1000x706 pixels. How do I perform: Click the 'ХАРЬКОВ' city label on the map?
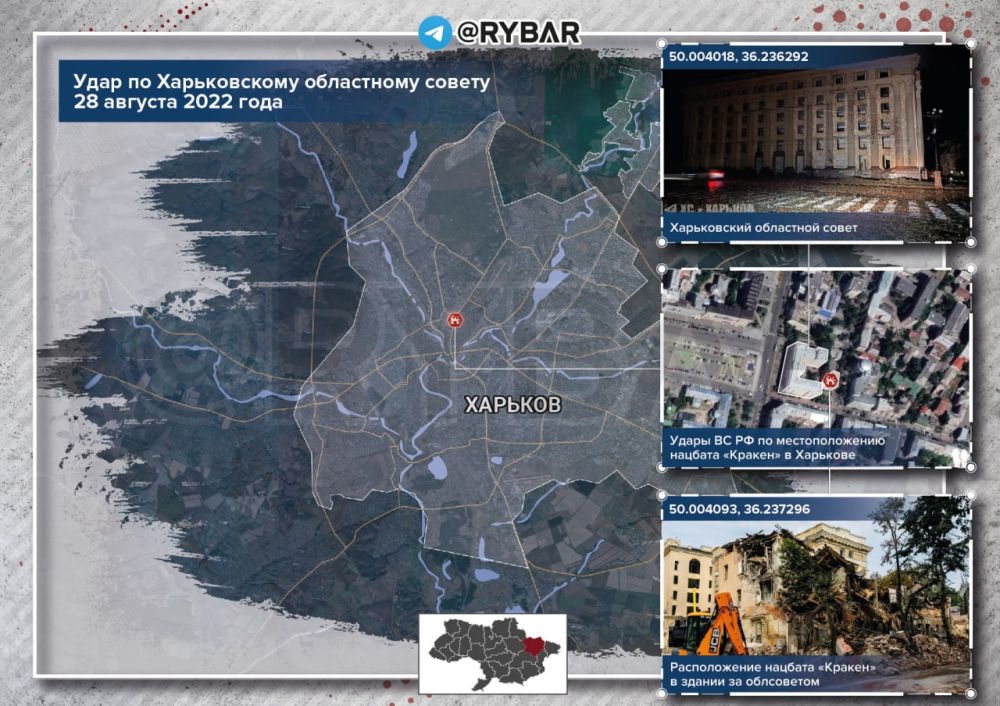coord(513,405)
